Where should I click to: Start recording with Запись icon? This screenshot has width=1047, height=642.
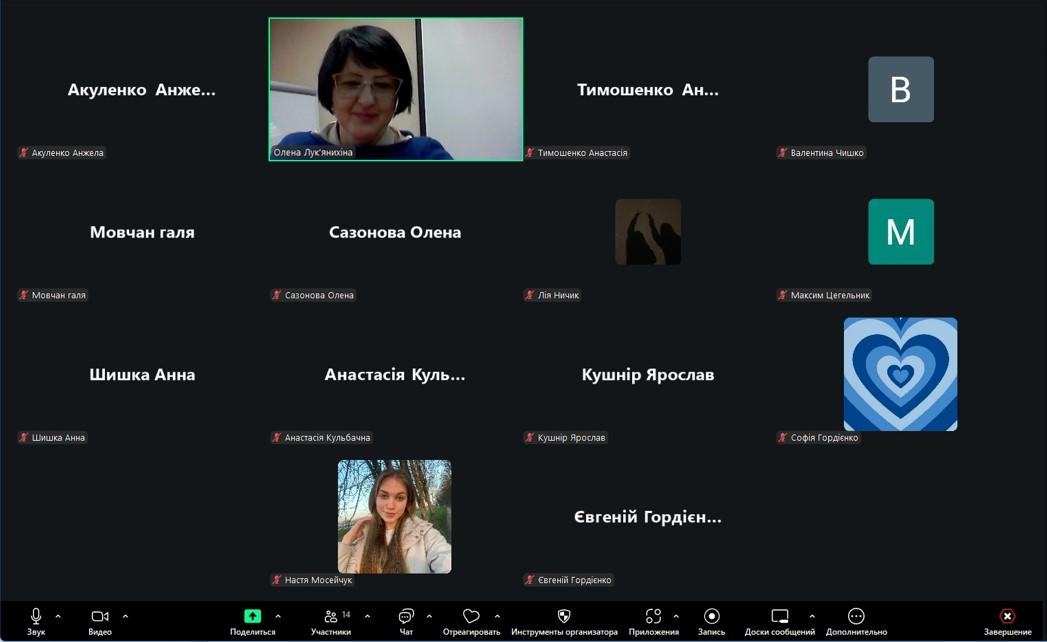pos(712,616)
